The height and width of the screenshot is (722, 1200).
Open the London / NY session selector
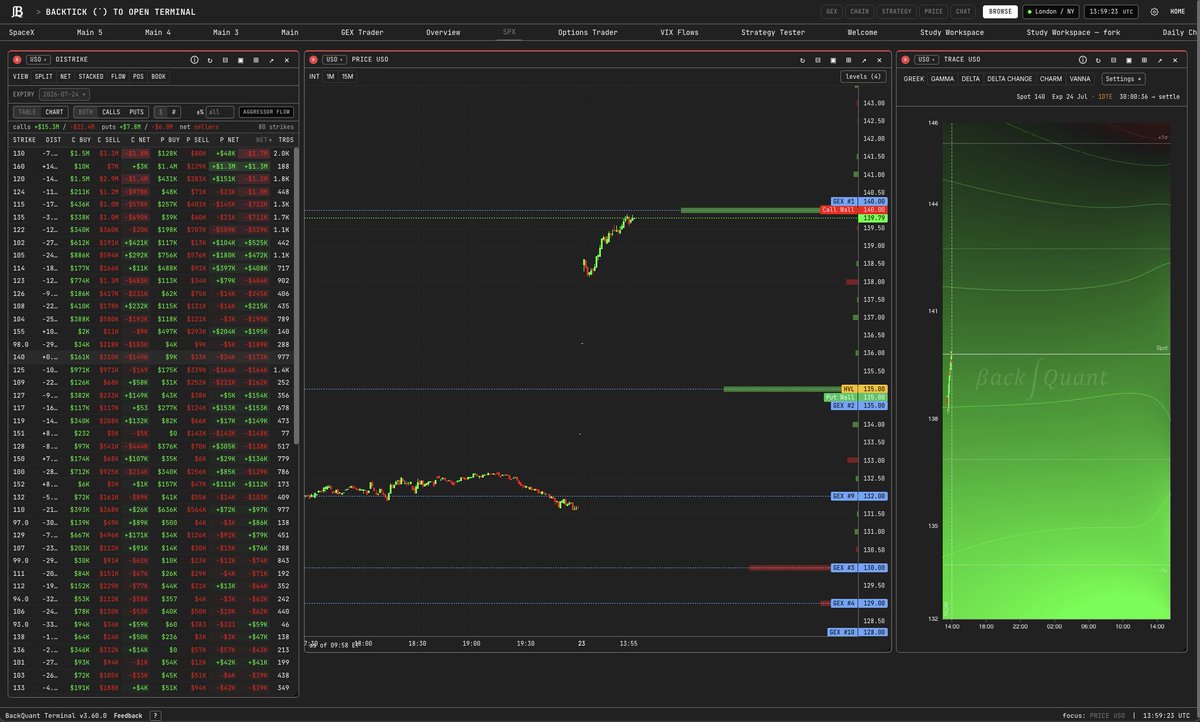(x=1051, y=12)
